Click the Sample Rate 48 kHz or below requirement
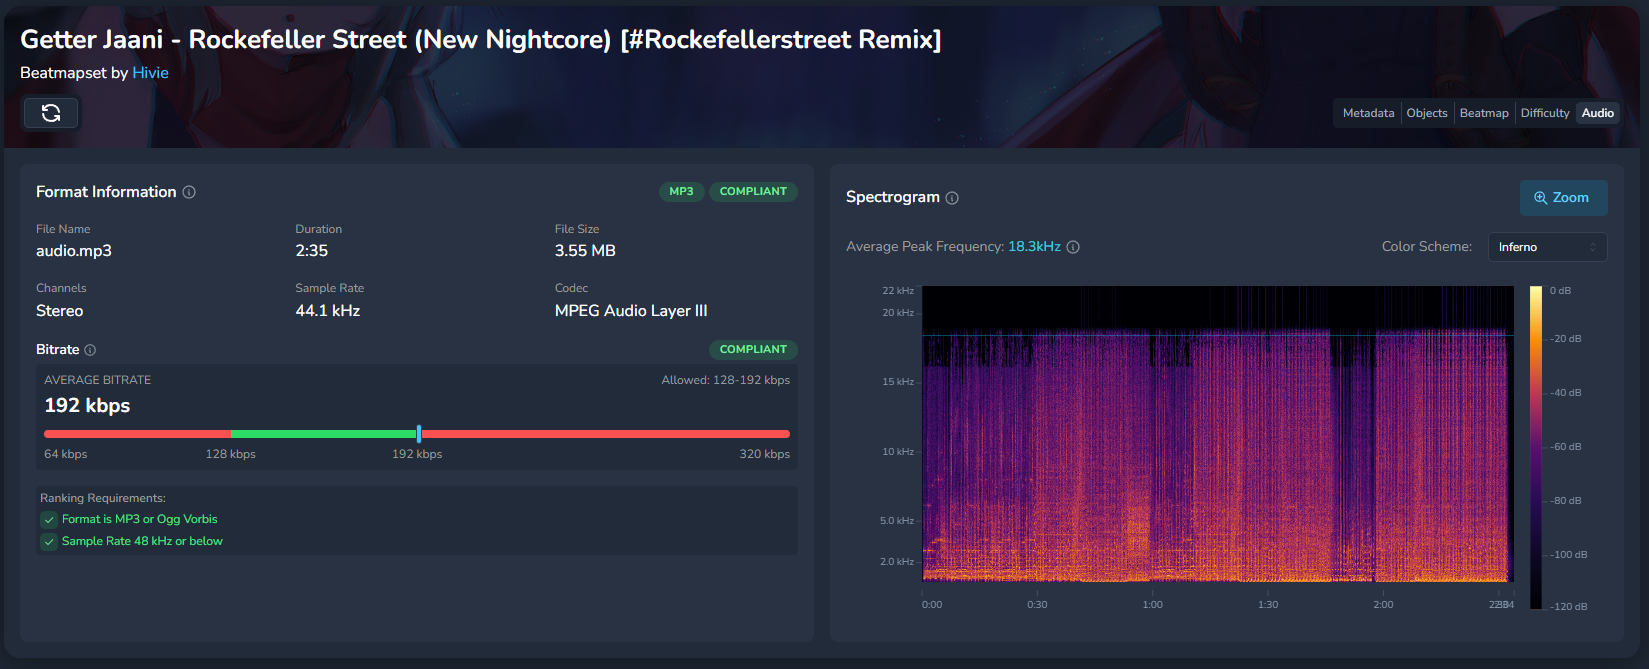The image size is (1649, 669). click(142, 542)
